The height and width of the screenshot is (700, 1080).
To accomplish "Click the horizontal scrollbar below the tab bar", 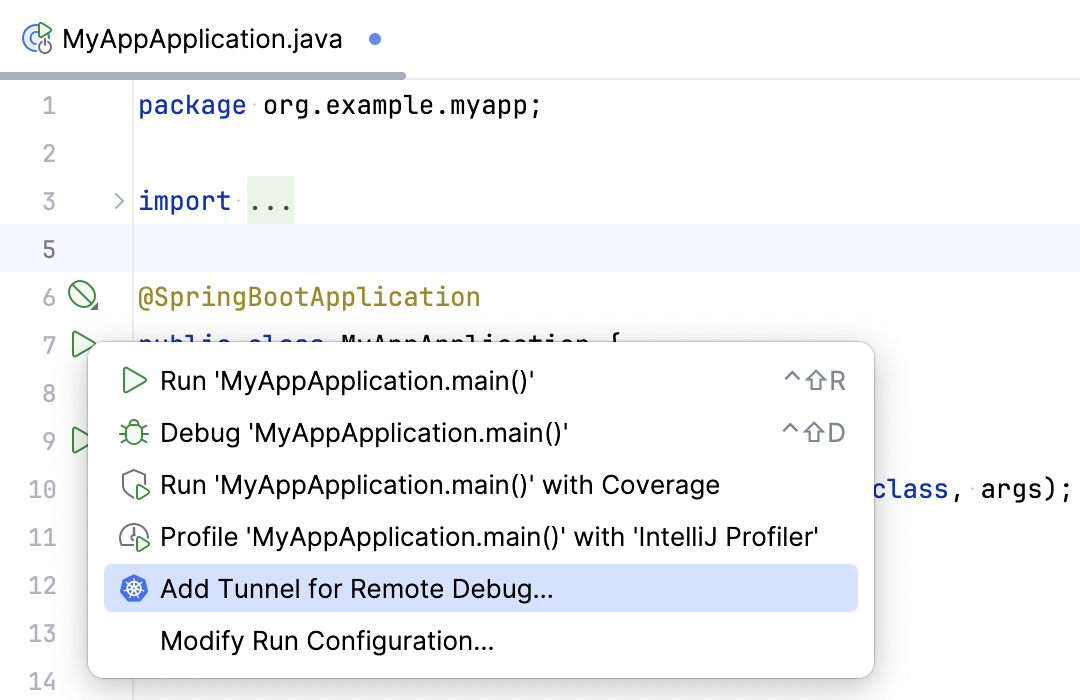I will pos(200,74).
